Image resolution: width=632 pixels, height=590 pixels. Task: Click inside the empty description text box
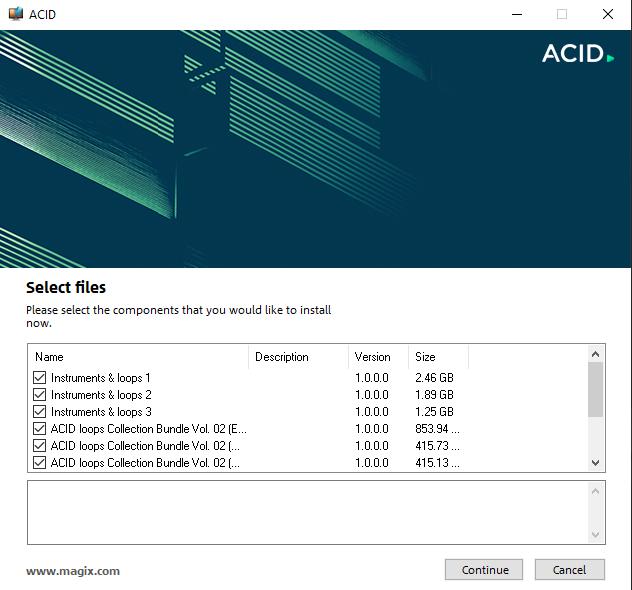point(308,512)
